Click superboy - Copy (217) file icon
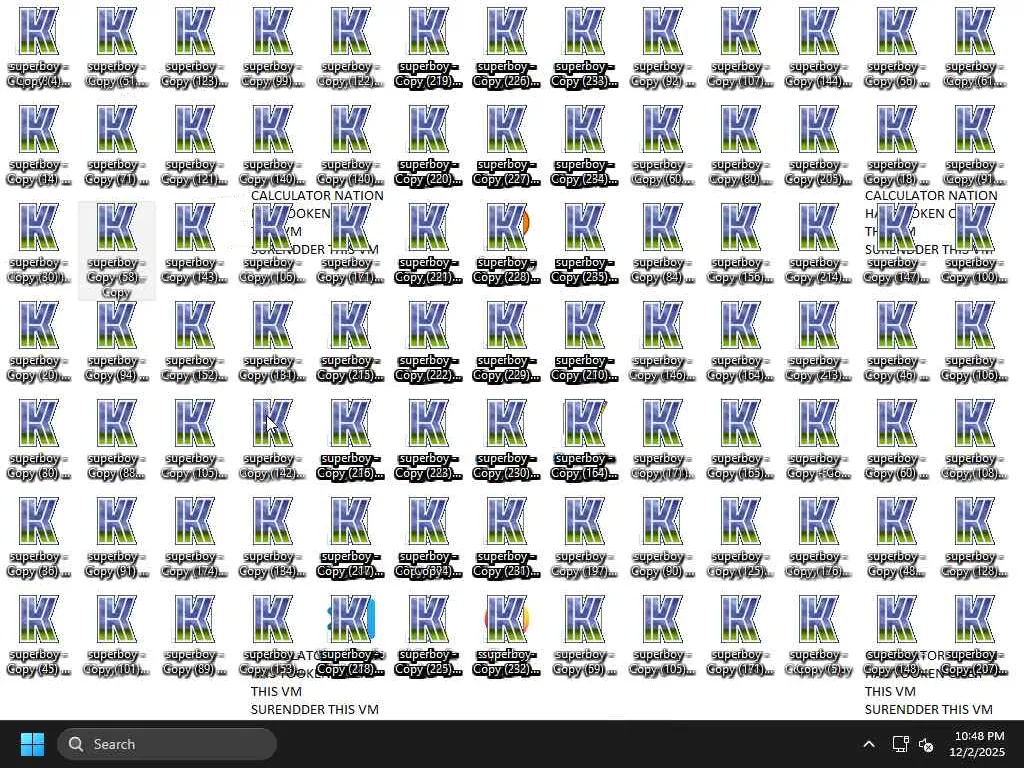1024x768 pixels. [x=351, y=537]
